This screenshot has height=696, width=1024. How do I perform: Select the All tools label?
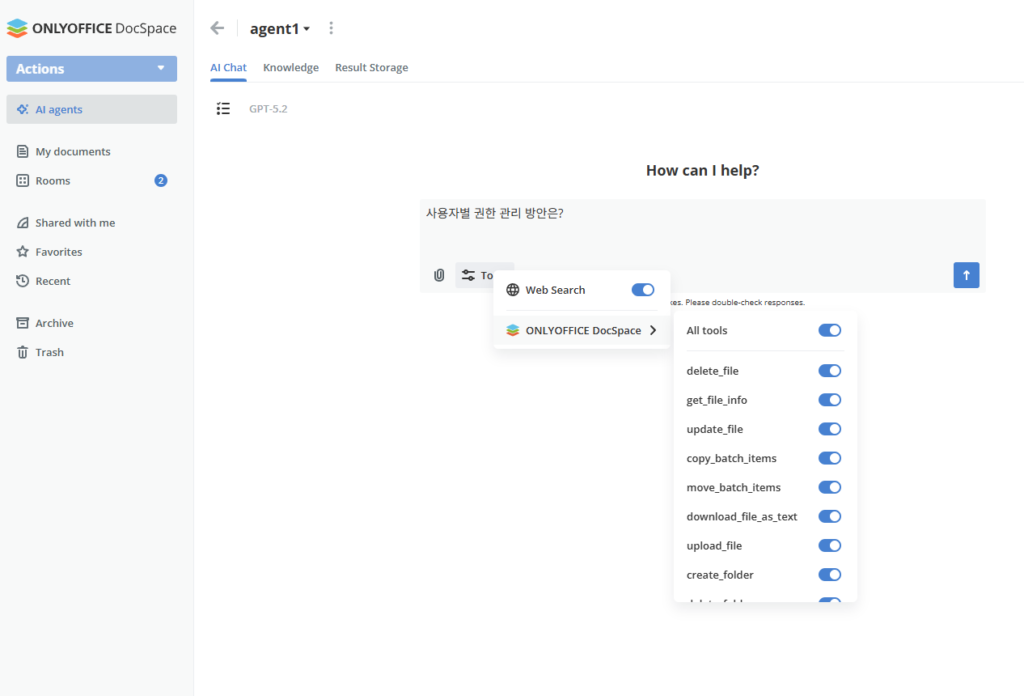click(707, 330)
